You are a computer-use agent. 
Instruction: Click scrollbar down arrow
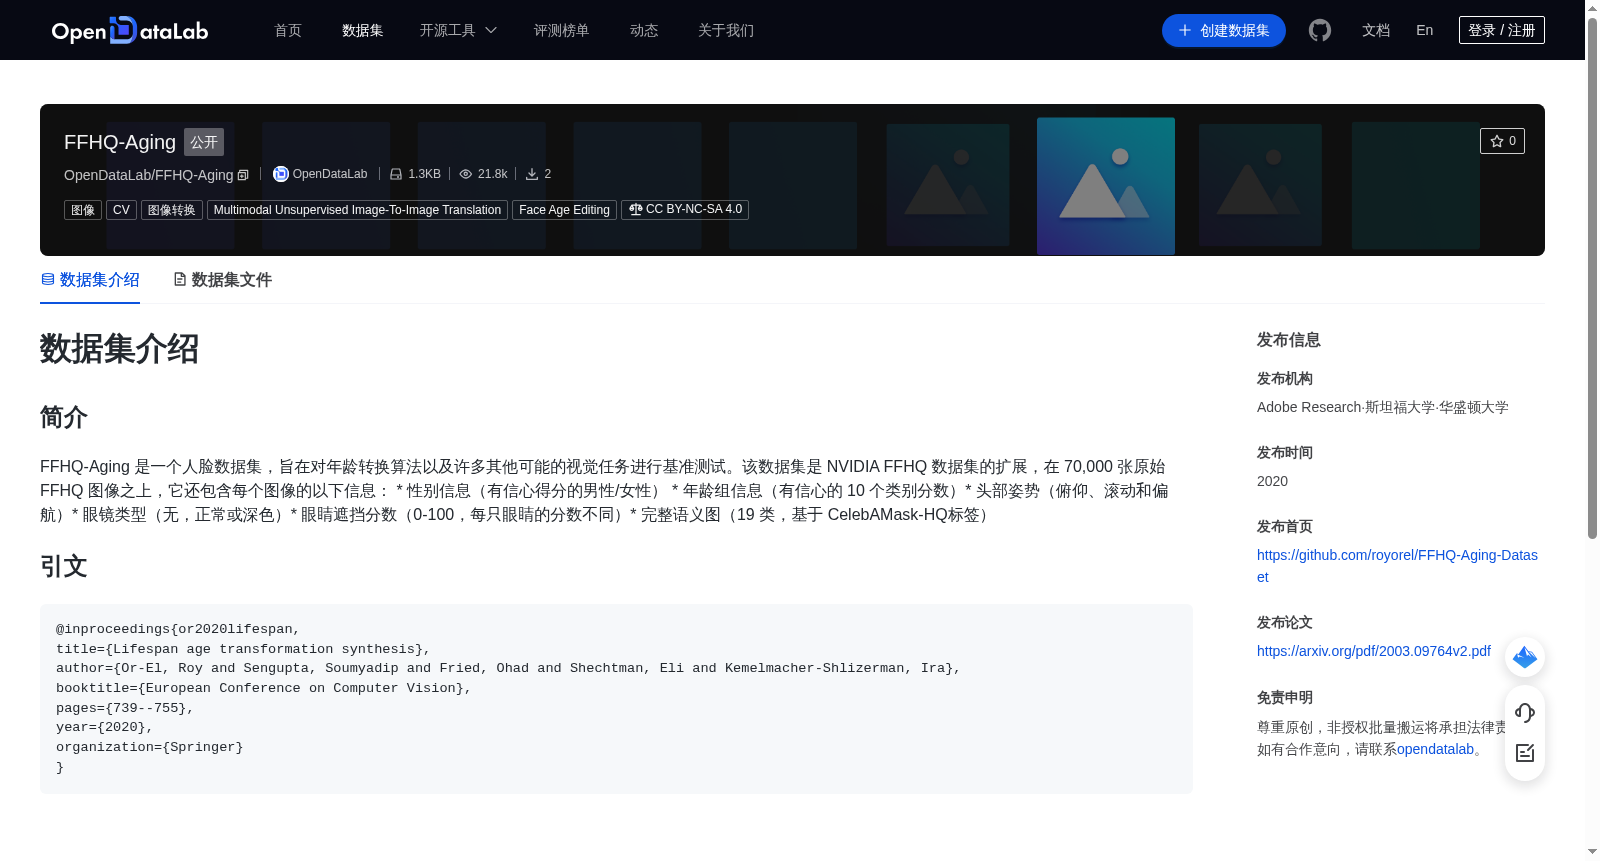point(1592,852)
